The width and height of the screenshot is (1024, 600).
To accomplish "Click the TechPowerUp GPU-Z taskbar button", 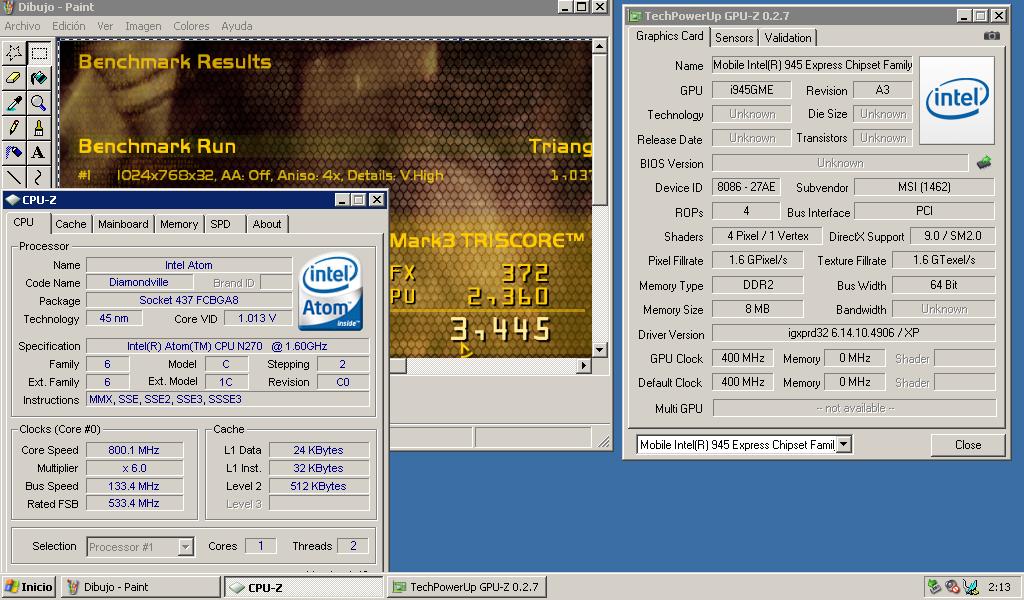I will [x=467, y=587].
